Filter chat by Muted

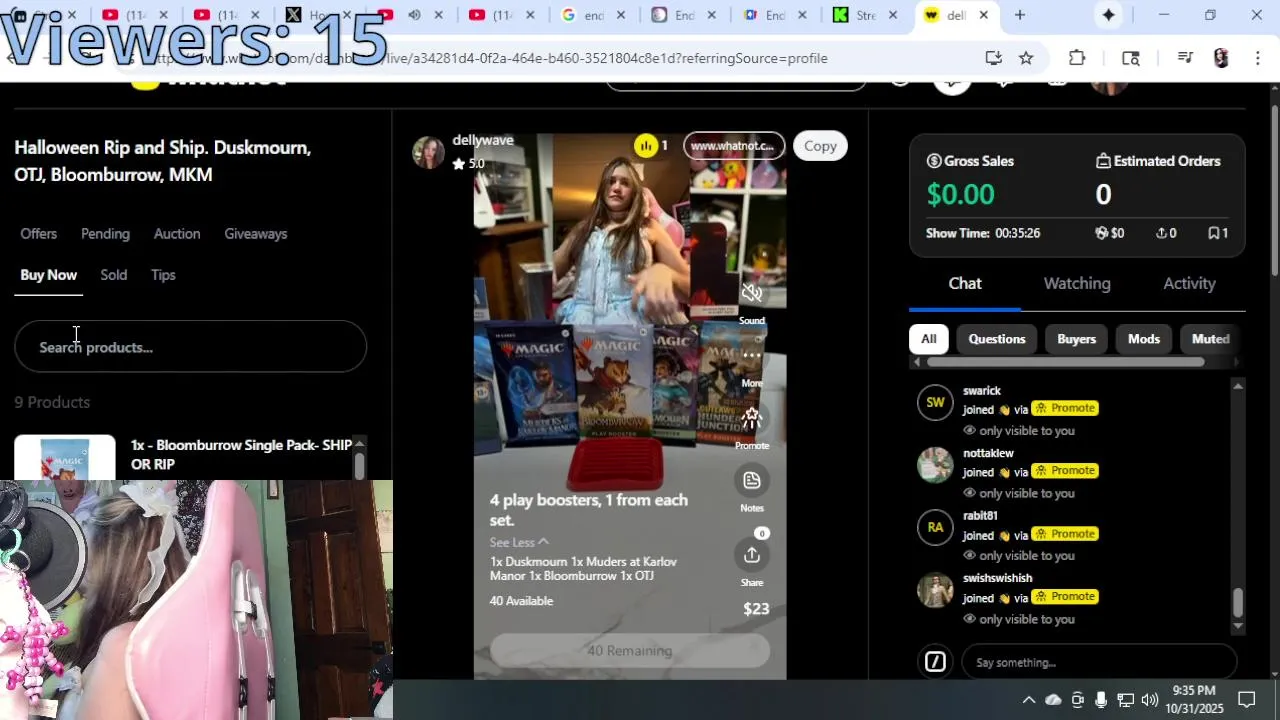tap(1208, 339)
